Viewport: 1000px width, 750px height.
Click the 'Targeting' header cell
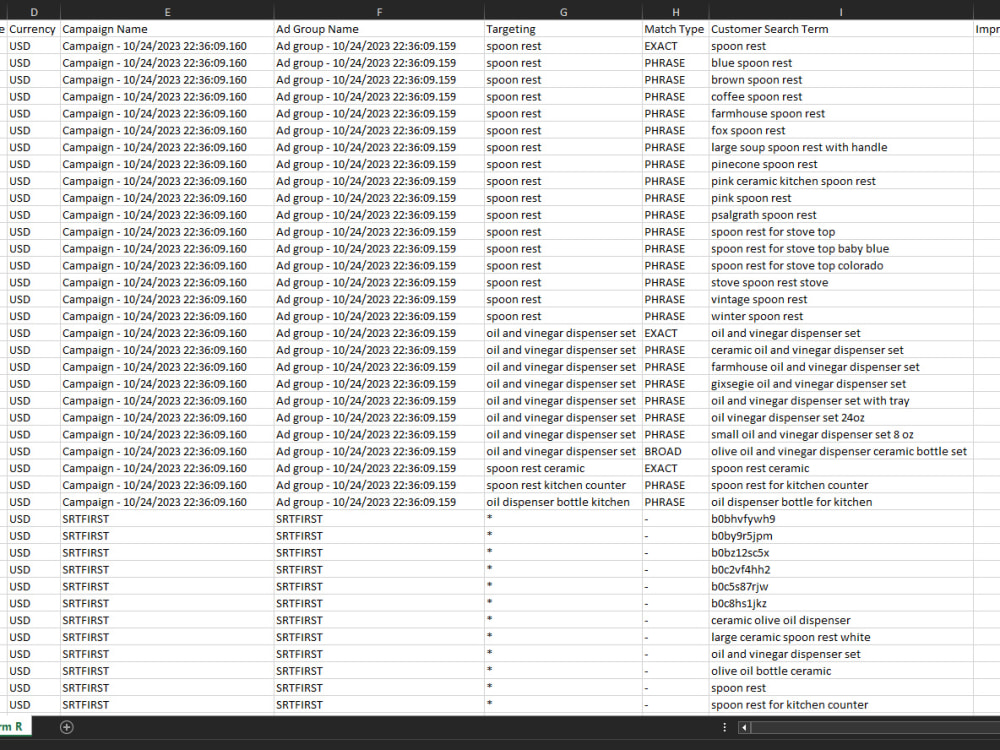click(x=563, y=29)
